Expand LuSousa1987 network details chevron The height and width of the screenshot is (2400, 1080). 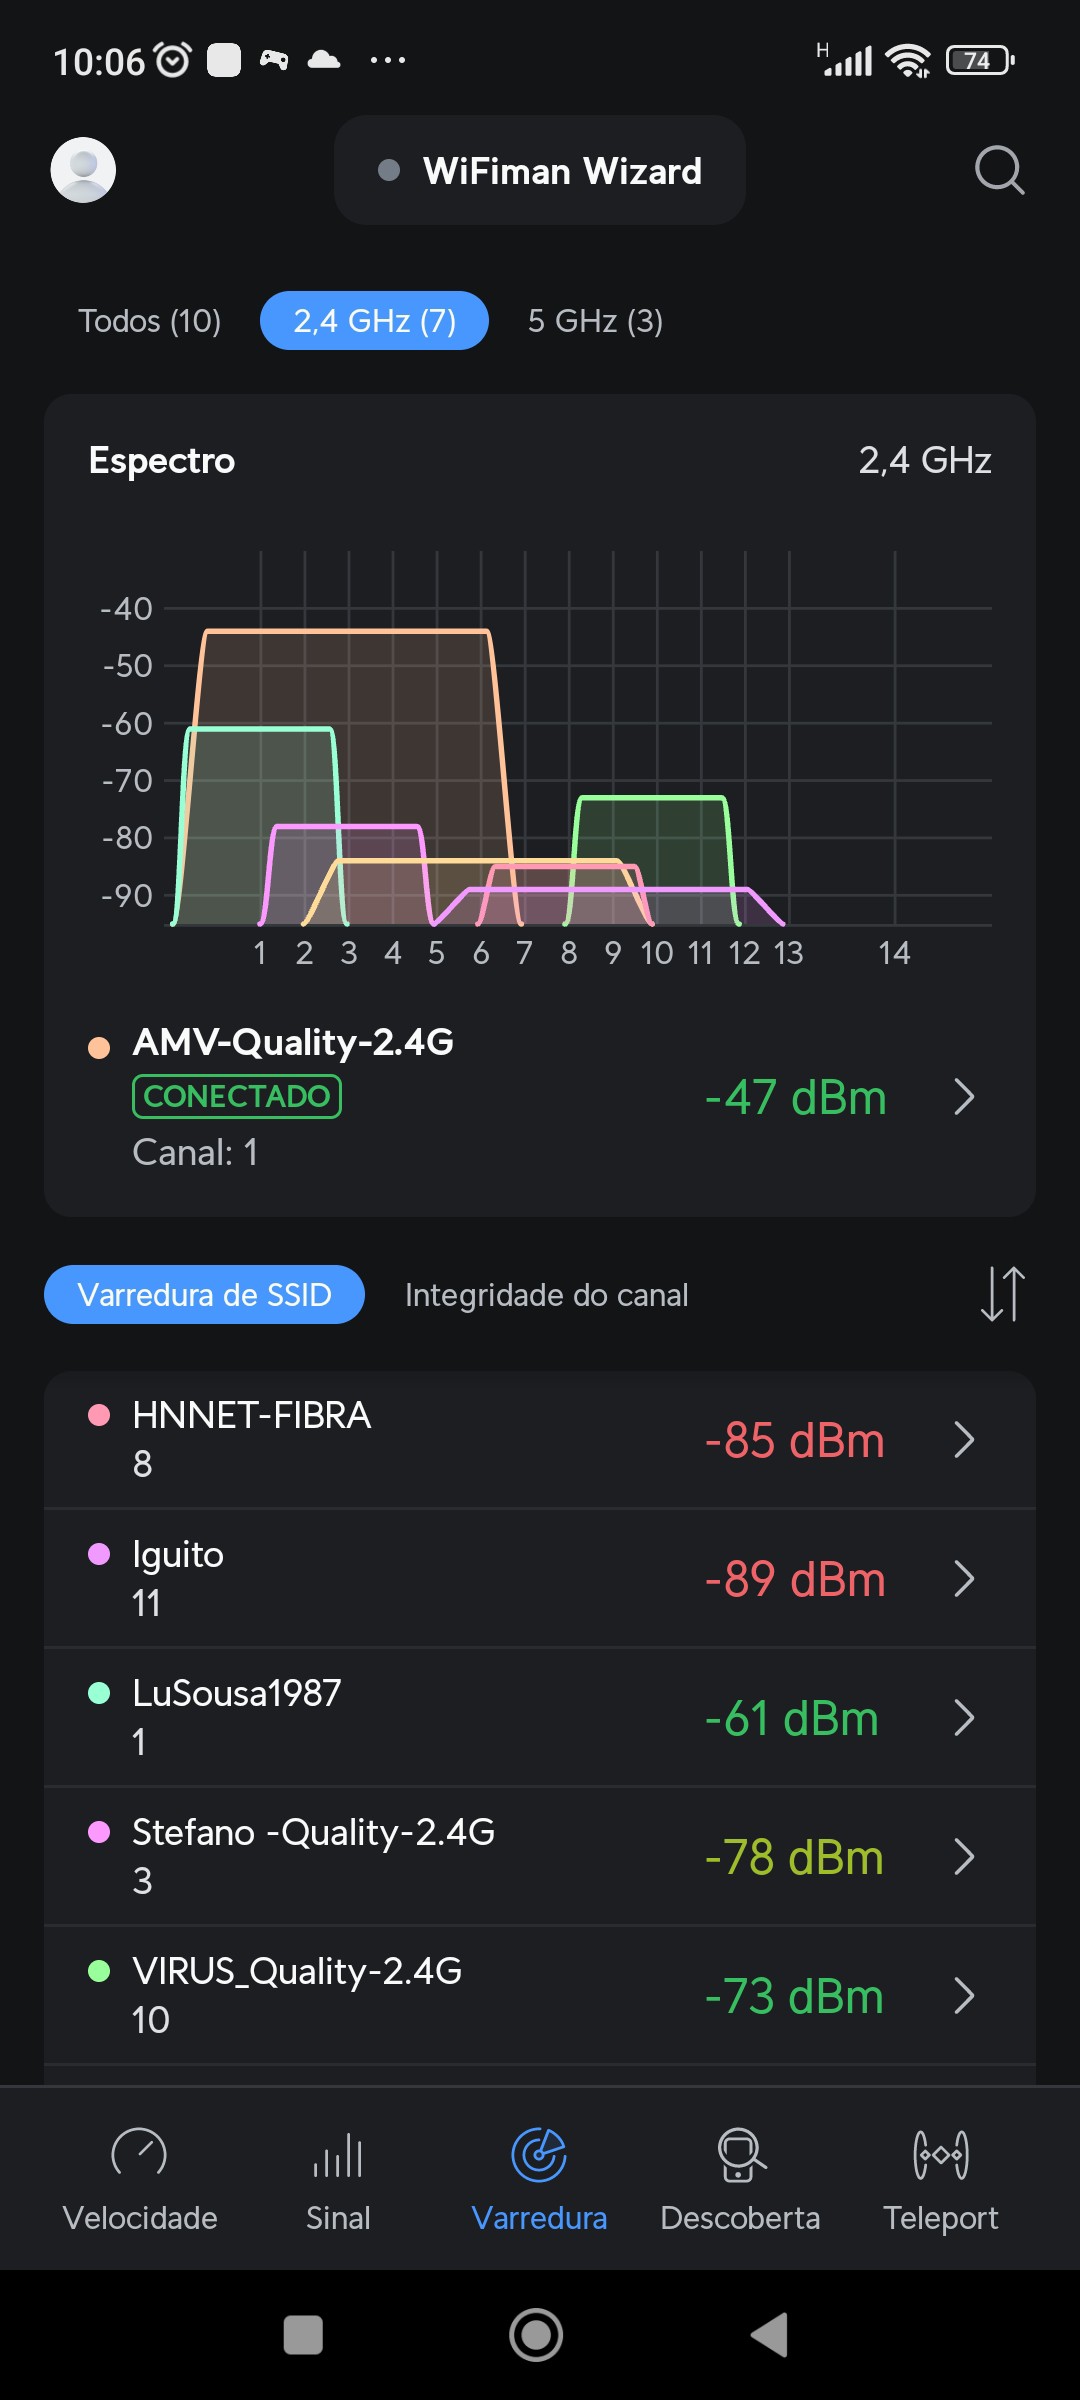coord(964,1718)
